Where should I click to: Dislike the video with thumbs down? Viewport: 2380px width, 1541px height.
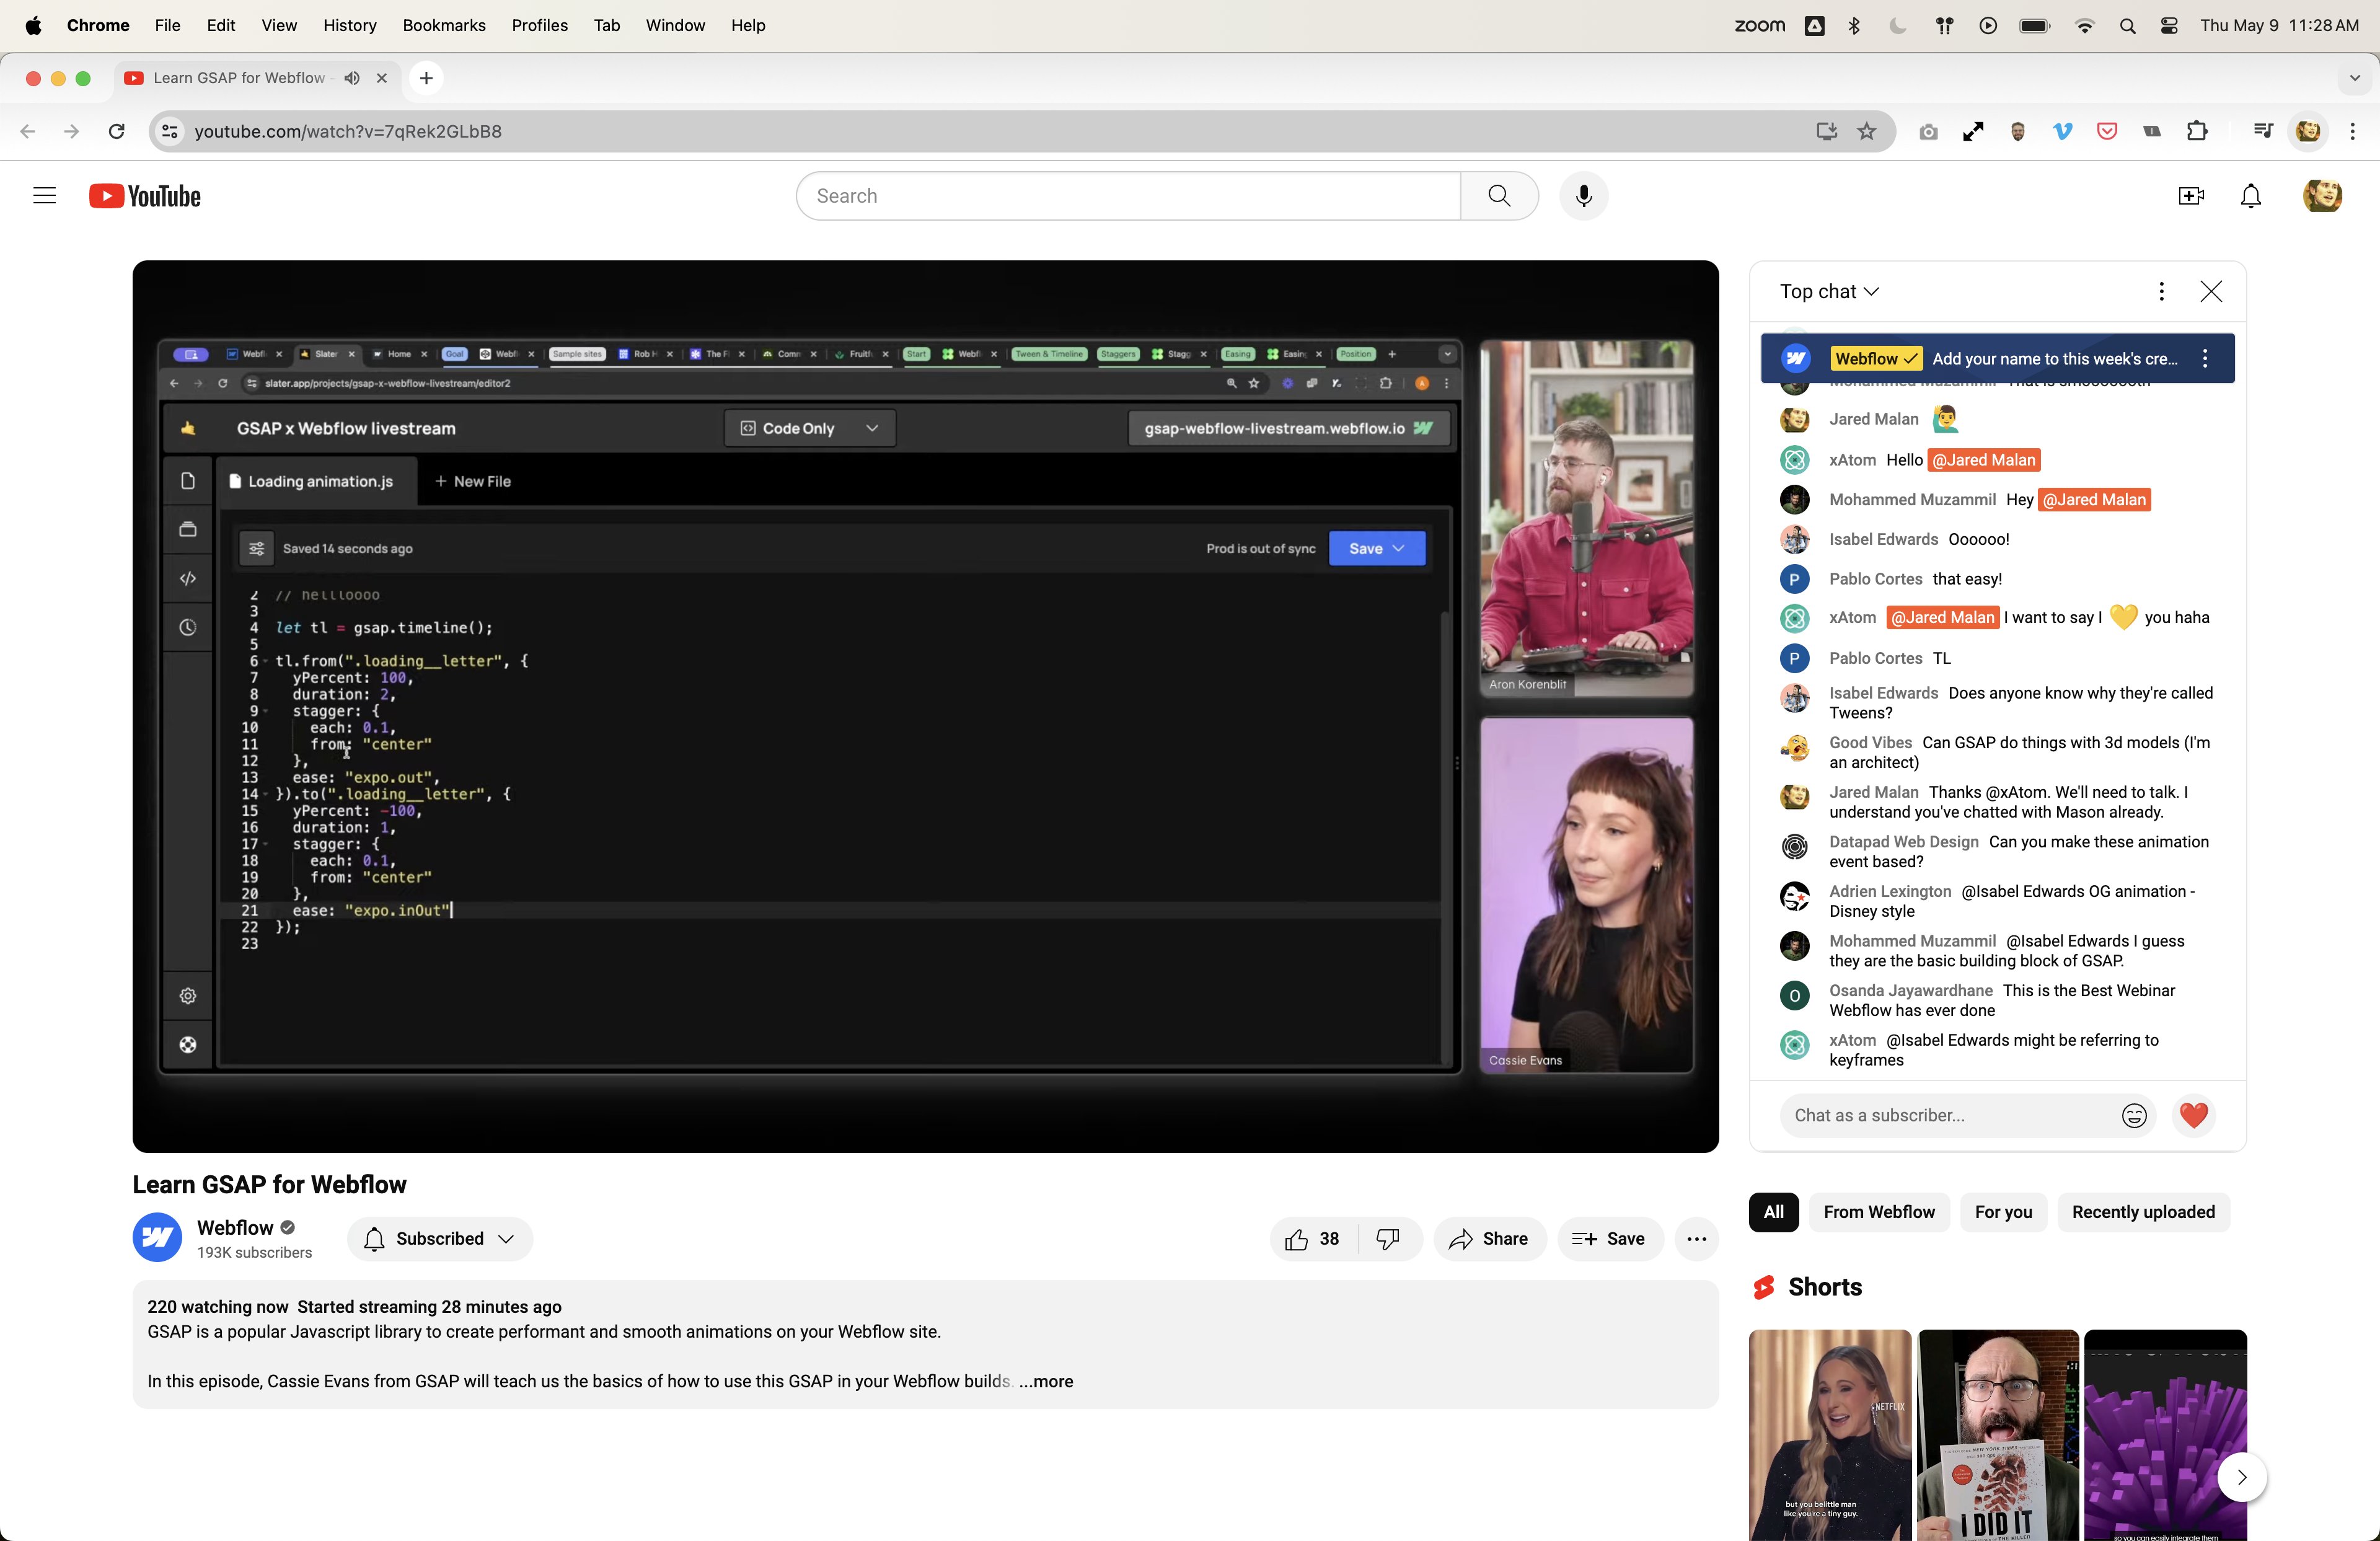coord(1388,1239)
